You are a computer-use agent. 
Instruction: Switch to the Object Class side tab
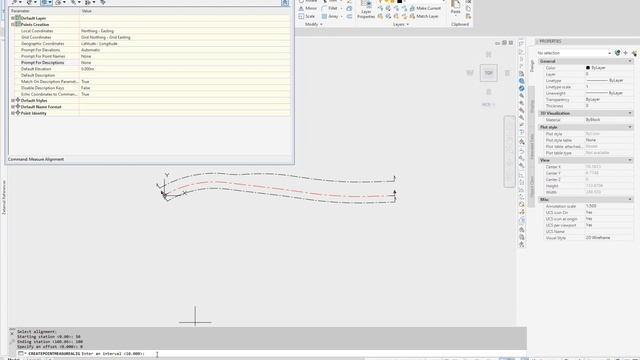(531, 187)
